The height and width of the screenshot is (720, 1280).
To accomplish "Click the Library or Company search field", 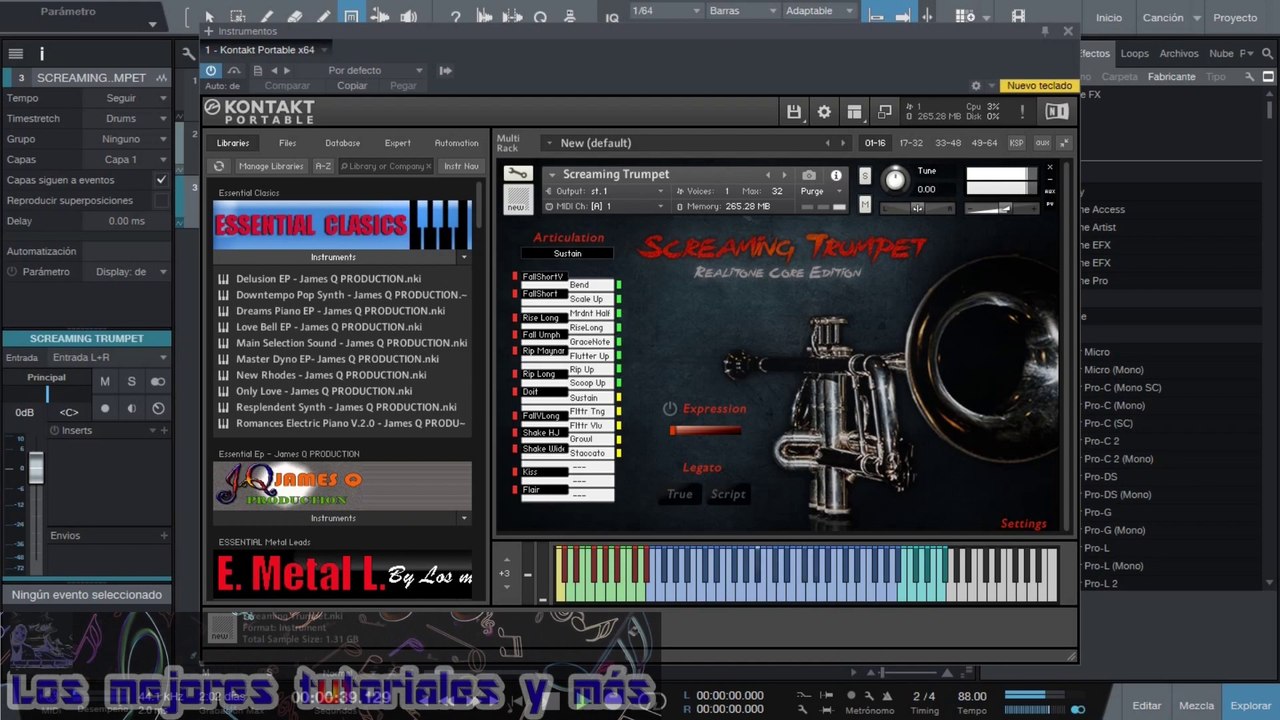I will [x=386, y=166].
